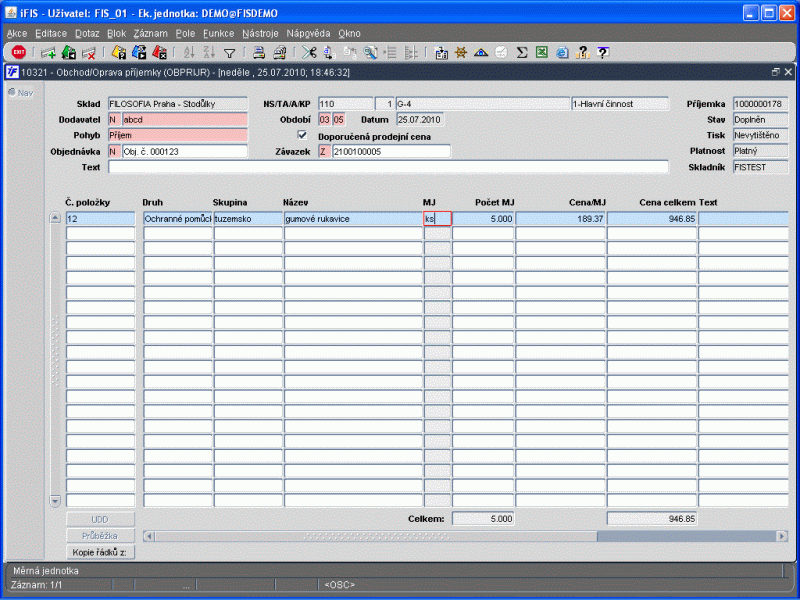Click the delete record icon with red X

coord(89,52)
